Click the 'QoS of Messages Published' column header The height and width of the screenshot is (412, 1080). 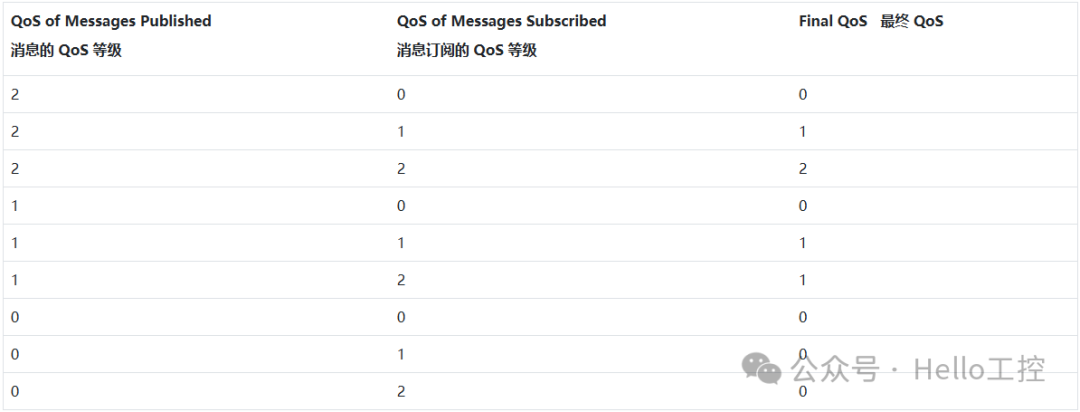[x=111, y=20]
